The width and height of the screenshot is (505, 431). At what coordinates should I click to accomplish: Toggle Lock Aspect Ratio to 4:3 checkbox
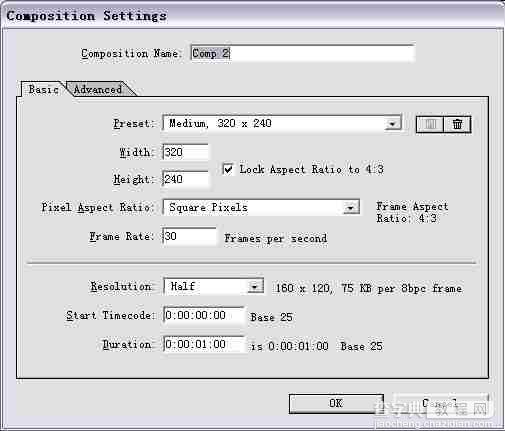228,169
